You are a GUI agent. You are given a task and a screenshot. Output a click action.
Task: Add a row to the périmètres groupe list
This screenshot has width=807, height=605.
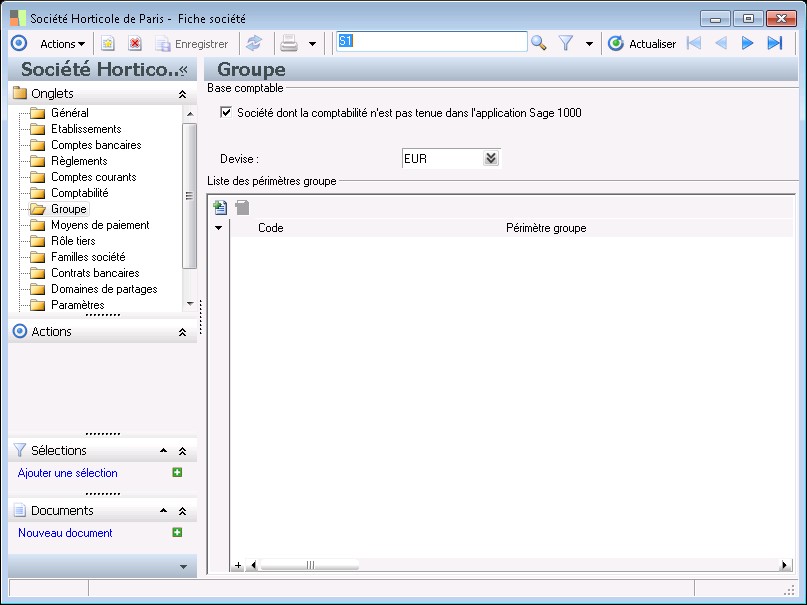tap(221, 207)
